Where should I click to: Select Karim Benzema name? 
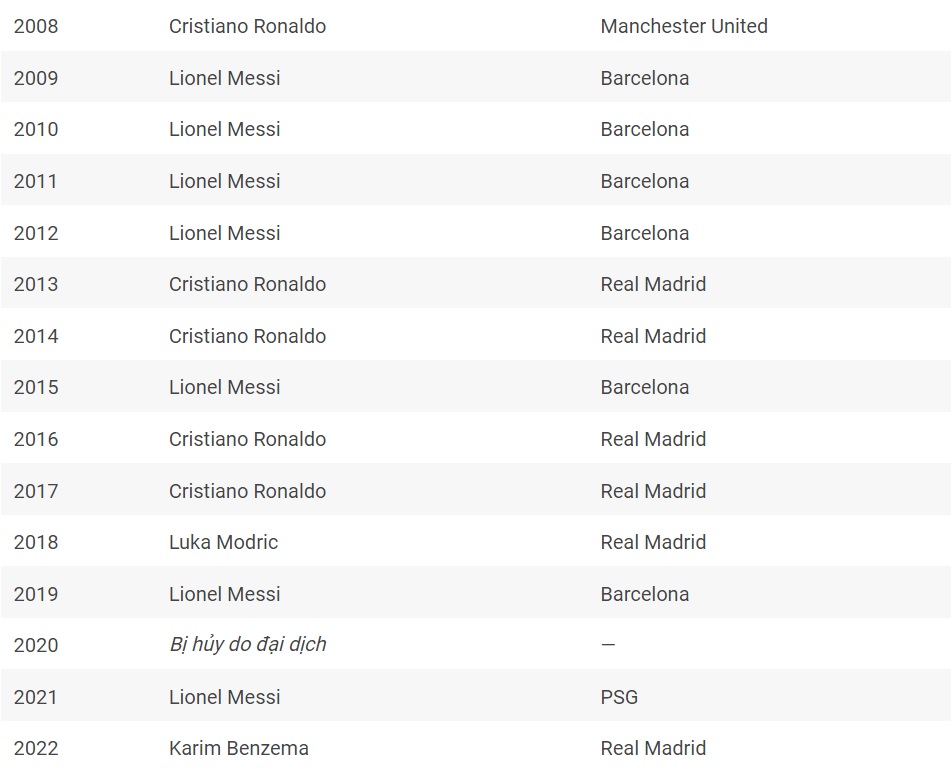point(238,748)
